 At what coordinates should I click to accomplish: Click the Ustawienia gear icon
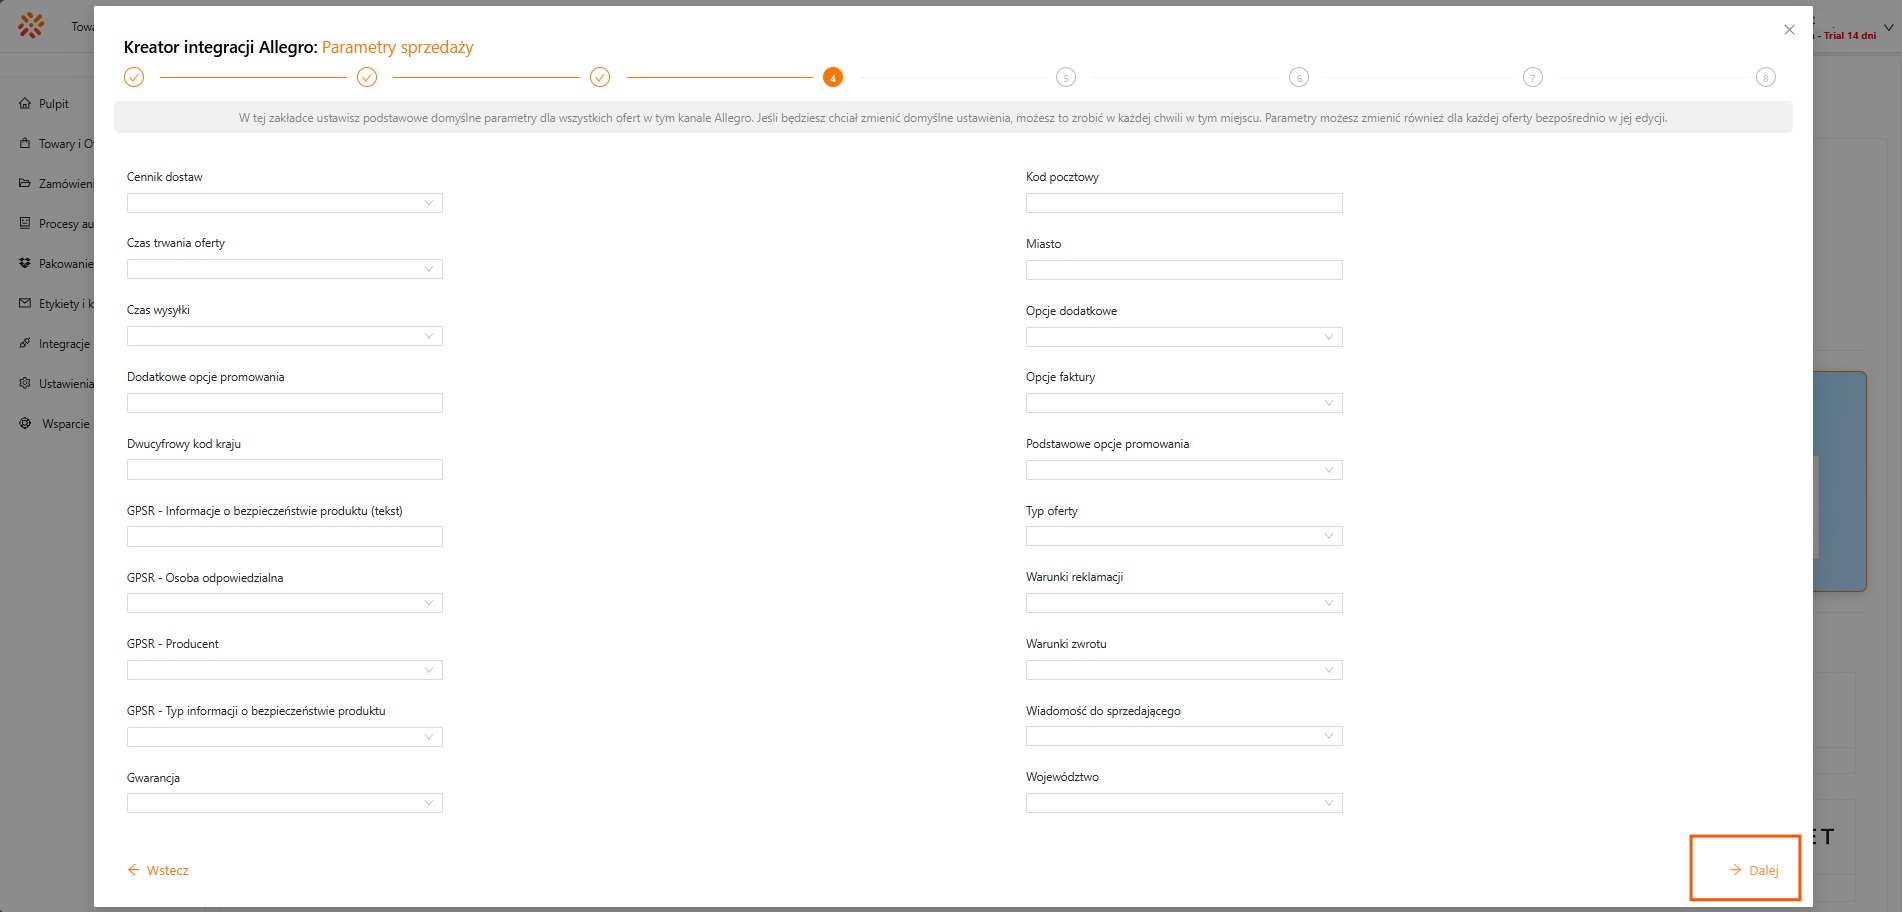coord(25,383)
